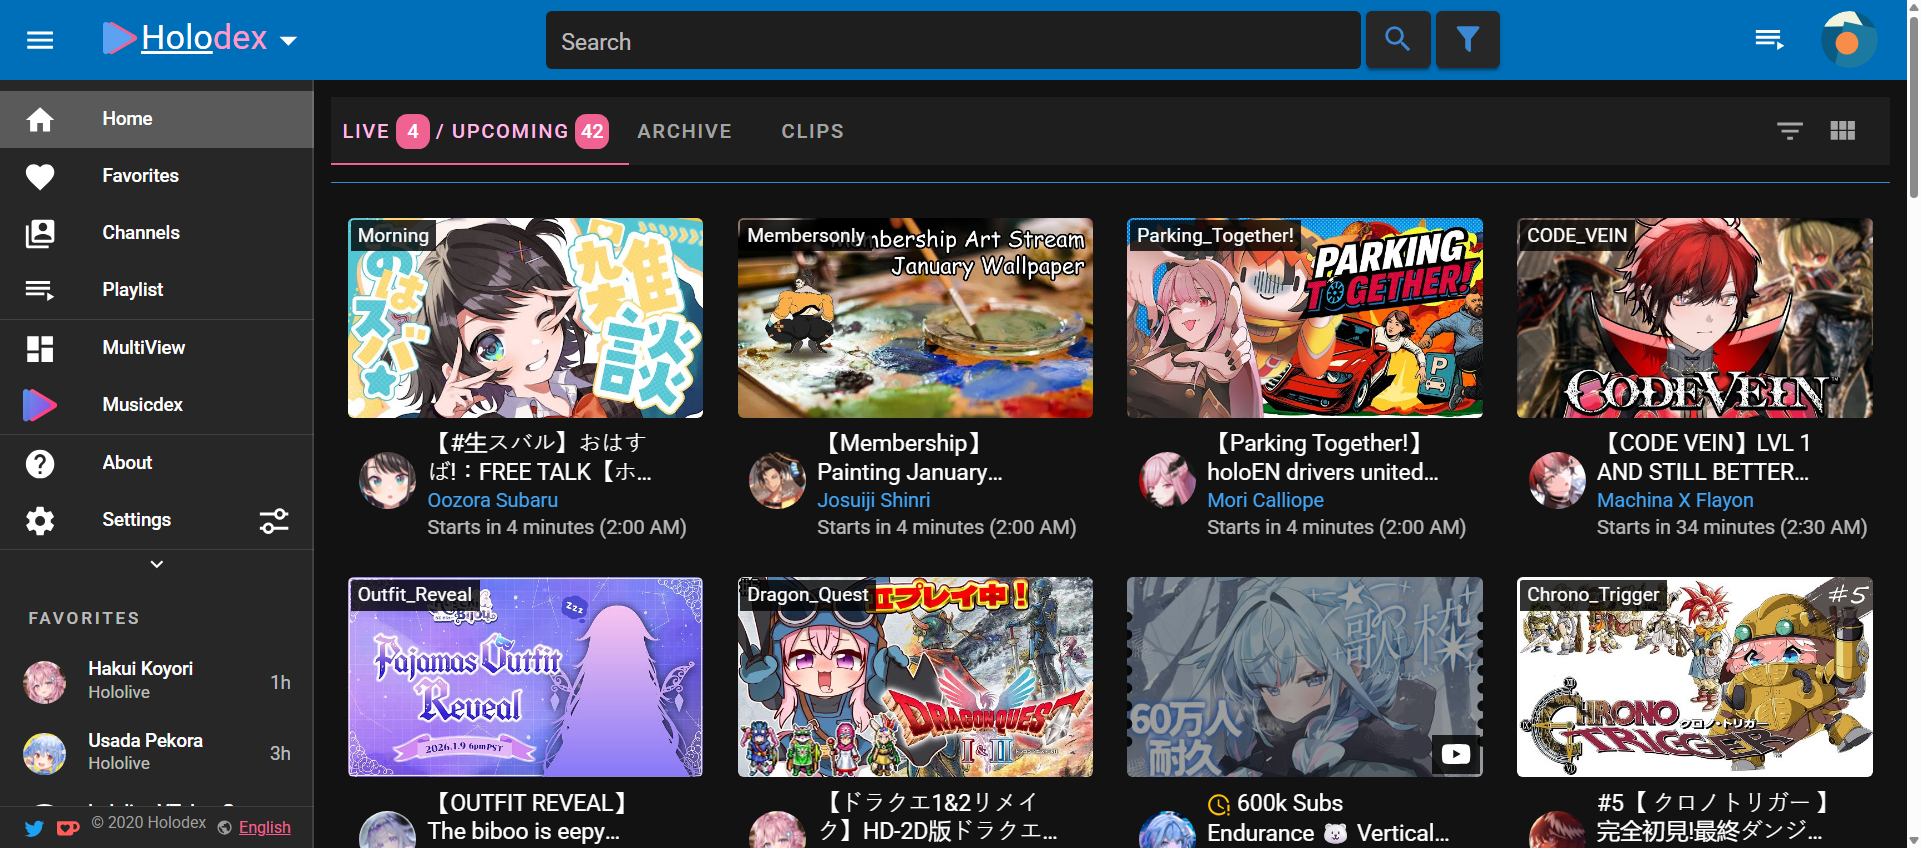Open Musicdex from the sidebar
Screen dimensions: 1921x848
[157, 405]
